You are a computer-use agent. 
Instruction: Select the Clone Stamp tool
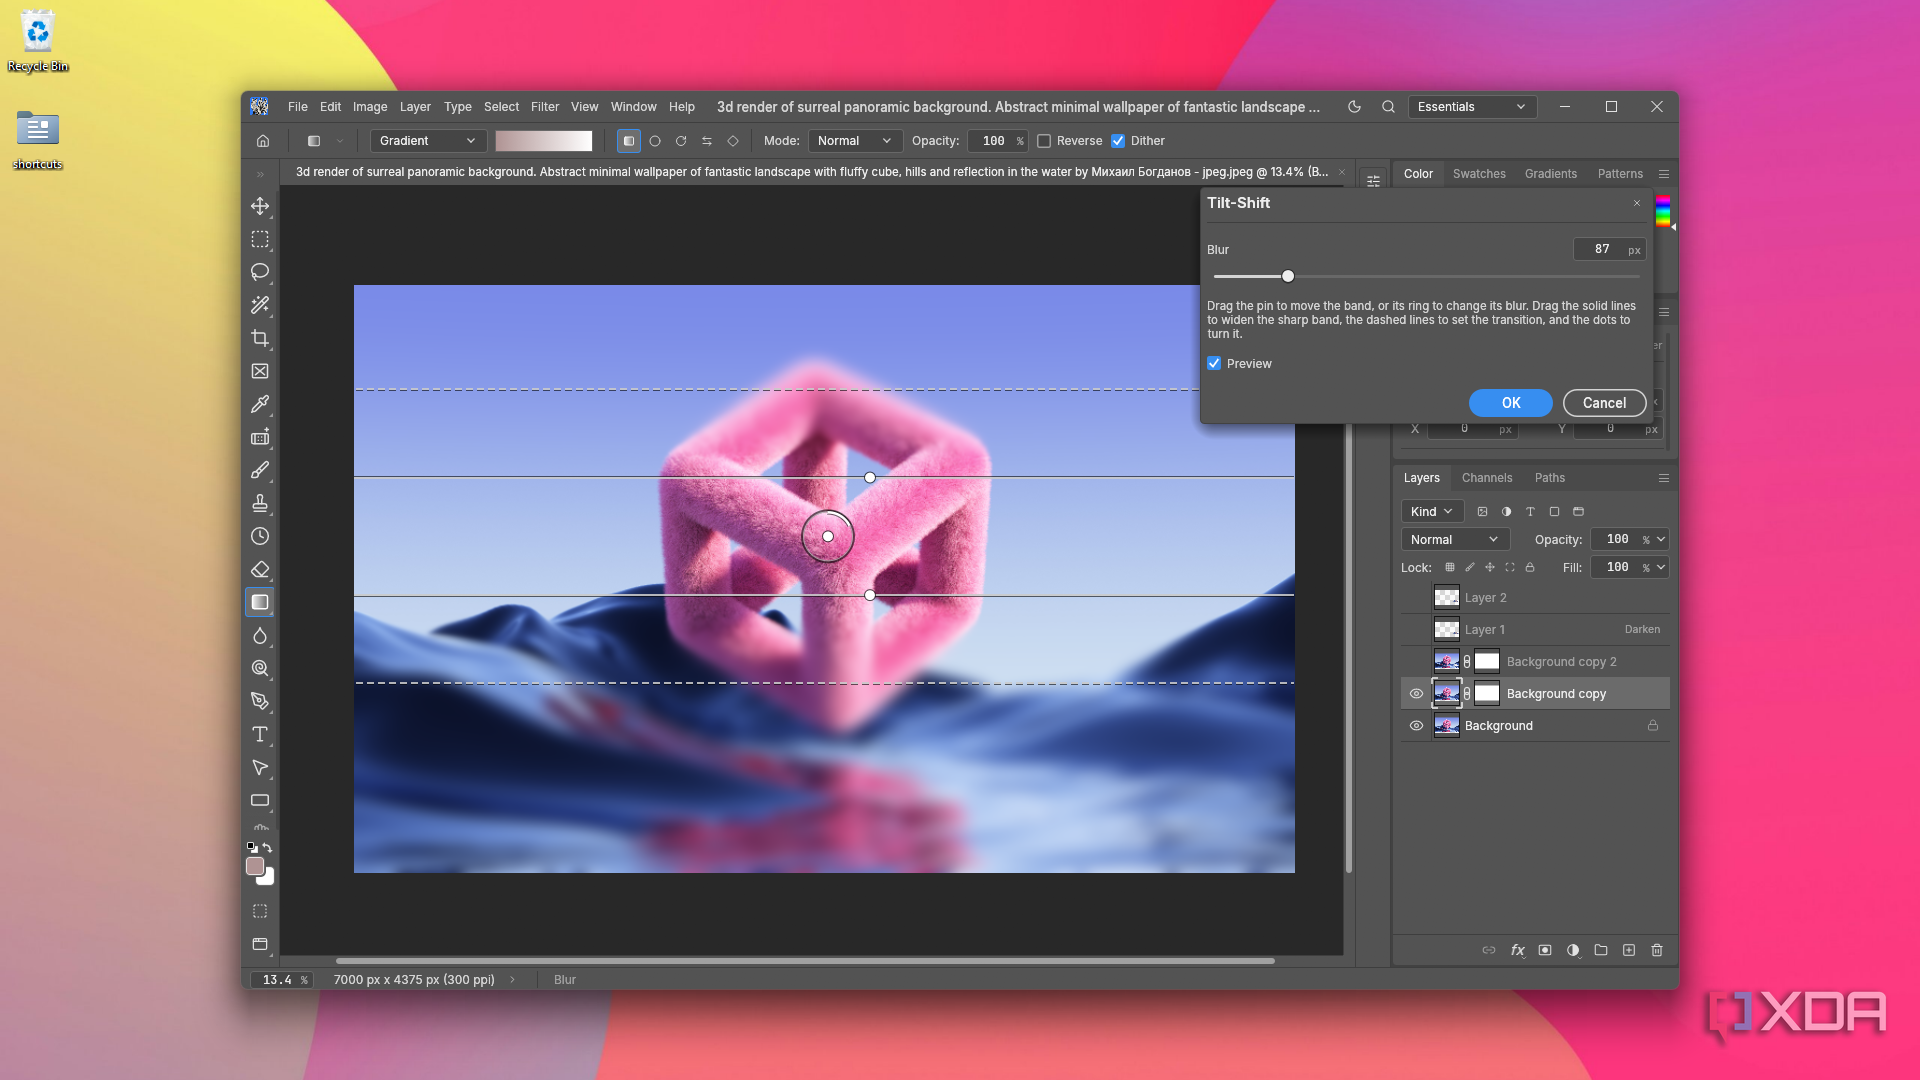point(260,503)
